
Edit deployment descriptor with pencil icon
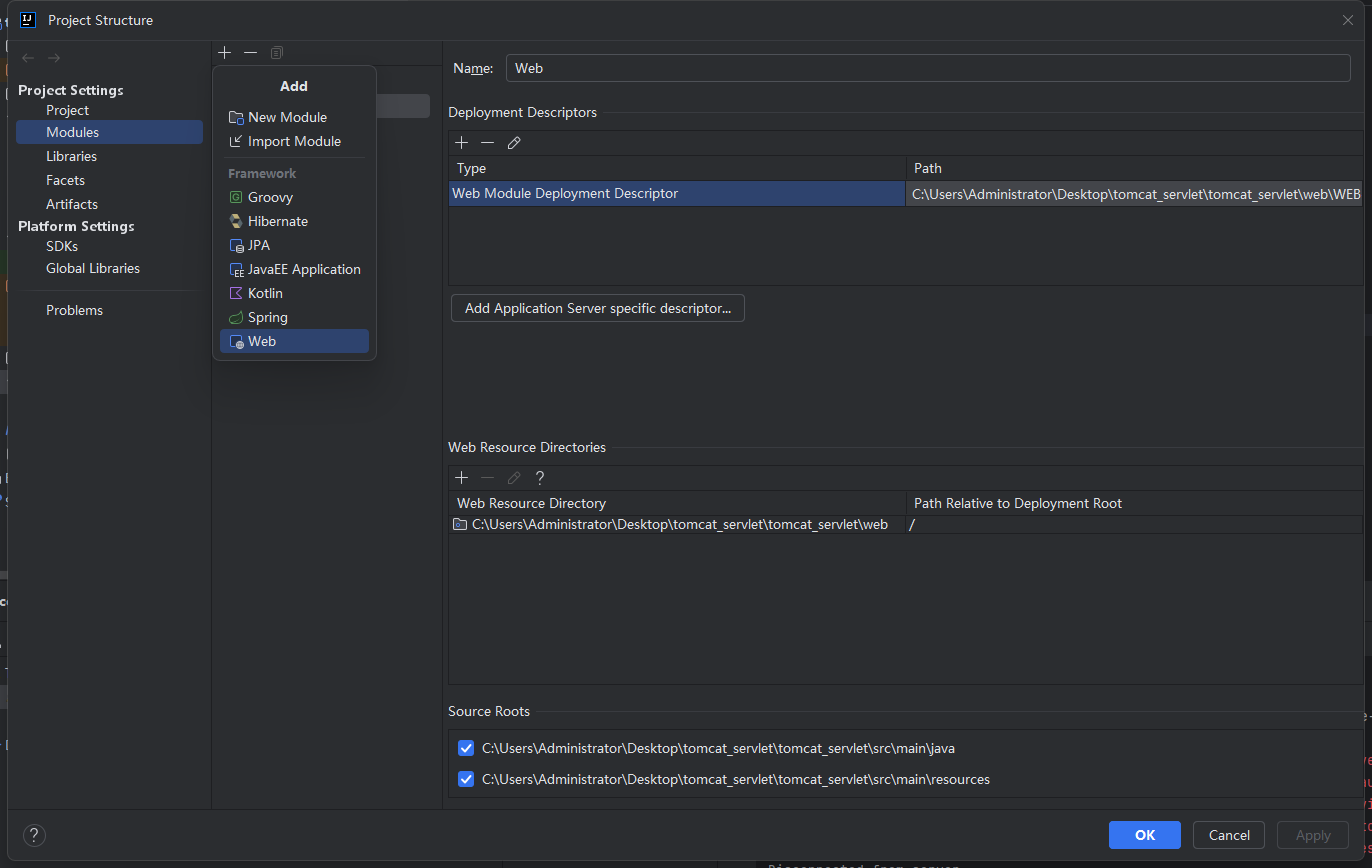click(x=514, y=143)
